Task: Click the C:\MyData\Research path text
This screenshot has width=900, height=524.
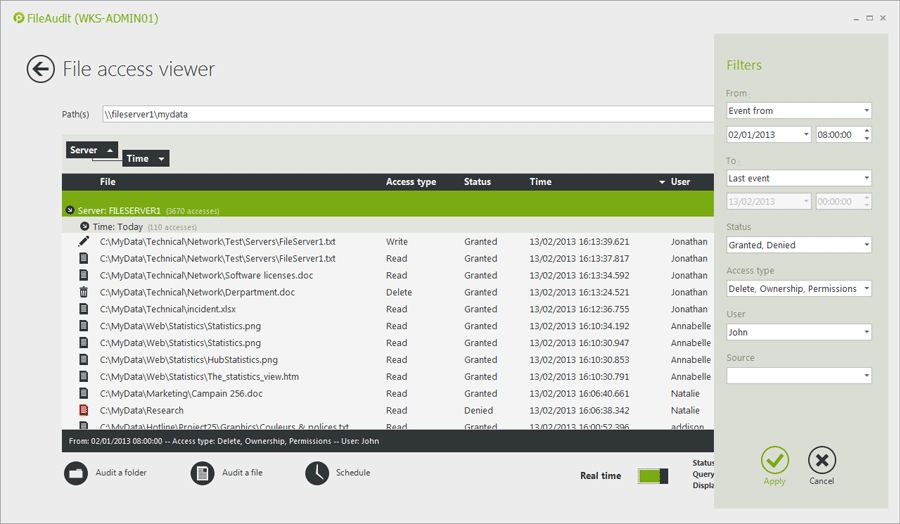Action: click(142, 410)
